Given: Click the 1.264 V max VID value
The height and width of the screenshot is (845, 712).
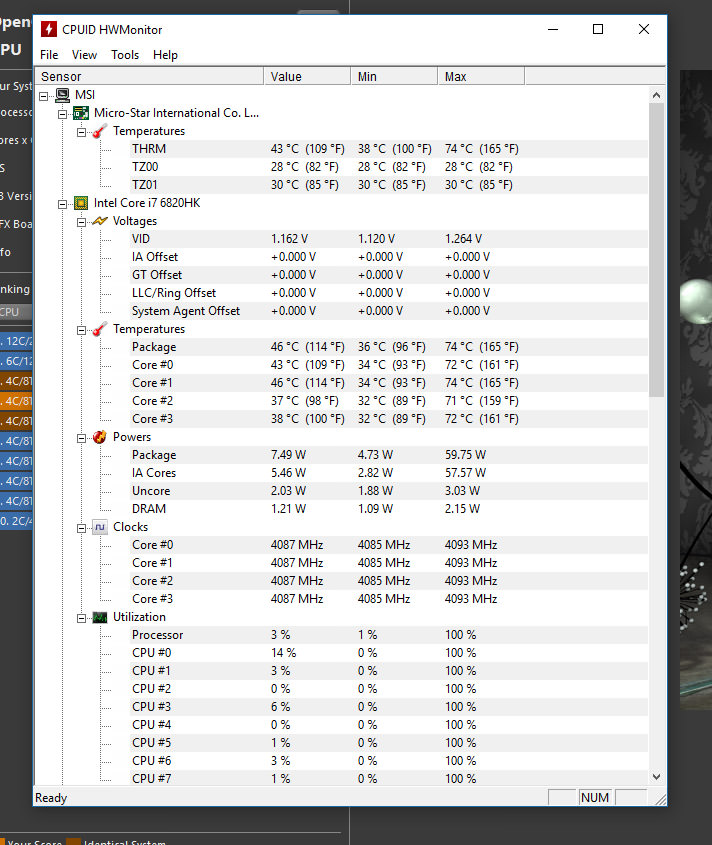Looking at the screenshot, I should coord(463,239).
